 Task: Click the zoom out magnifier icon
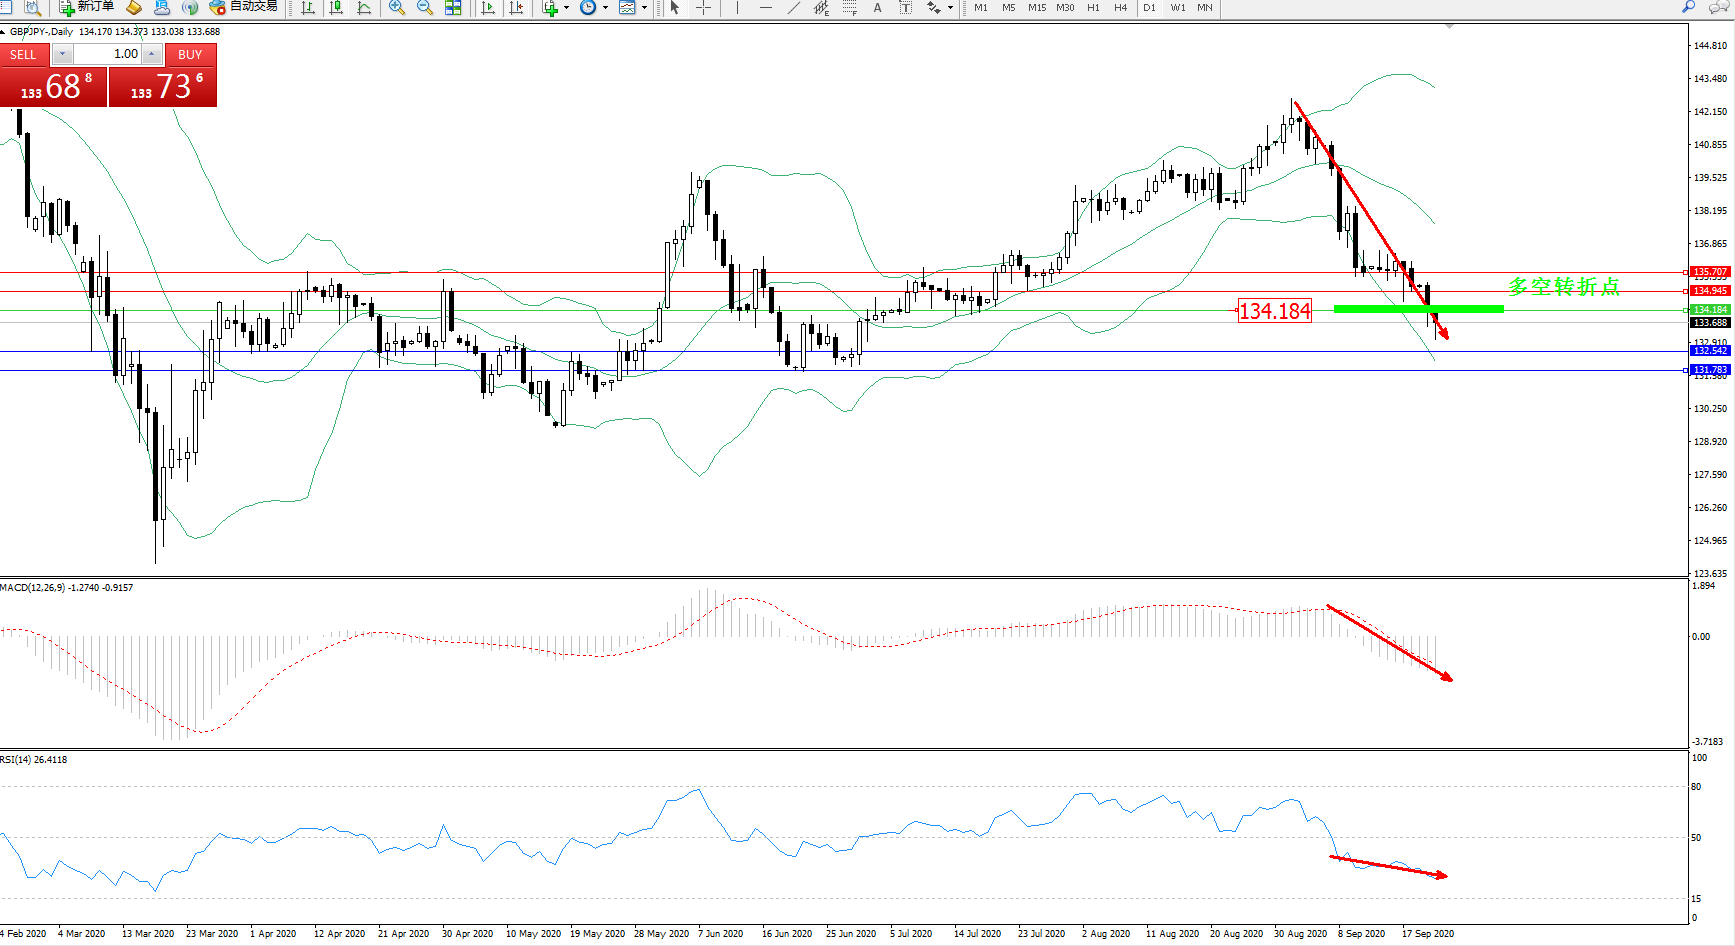425,8
